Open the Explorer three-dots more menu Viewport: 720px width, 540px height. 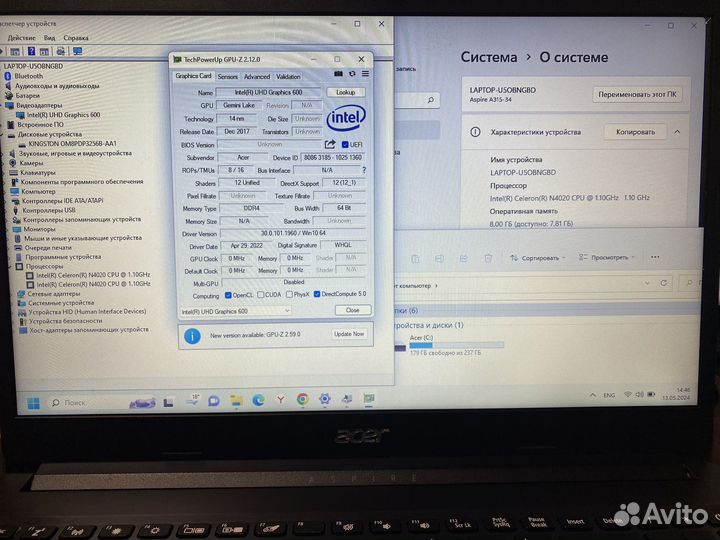point(655,257)
